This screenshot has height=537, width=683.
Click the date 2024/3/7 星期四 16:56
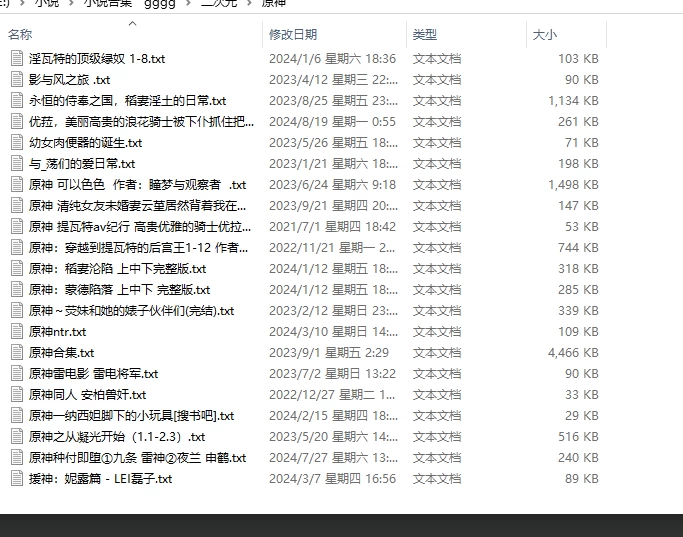[332, 478]
